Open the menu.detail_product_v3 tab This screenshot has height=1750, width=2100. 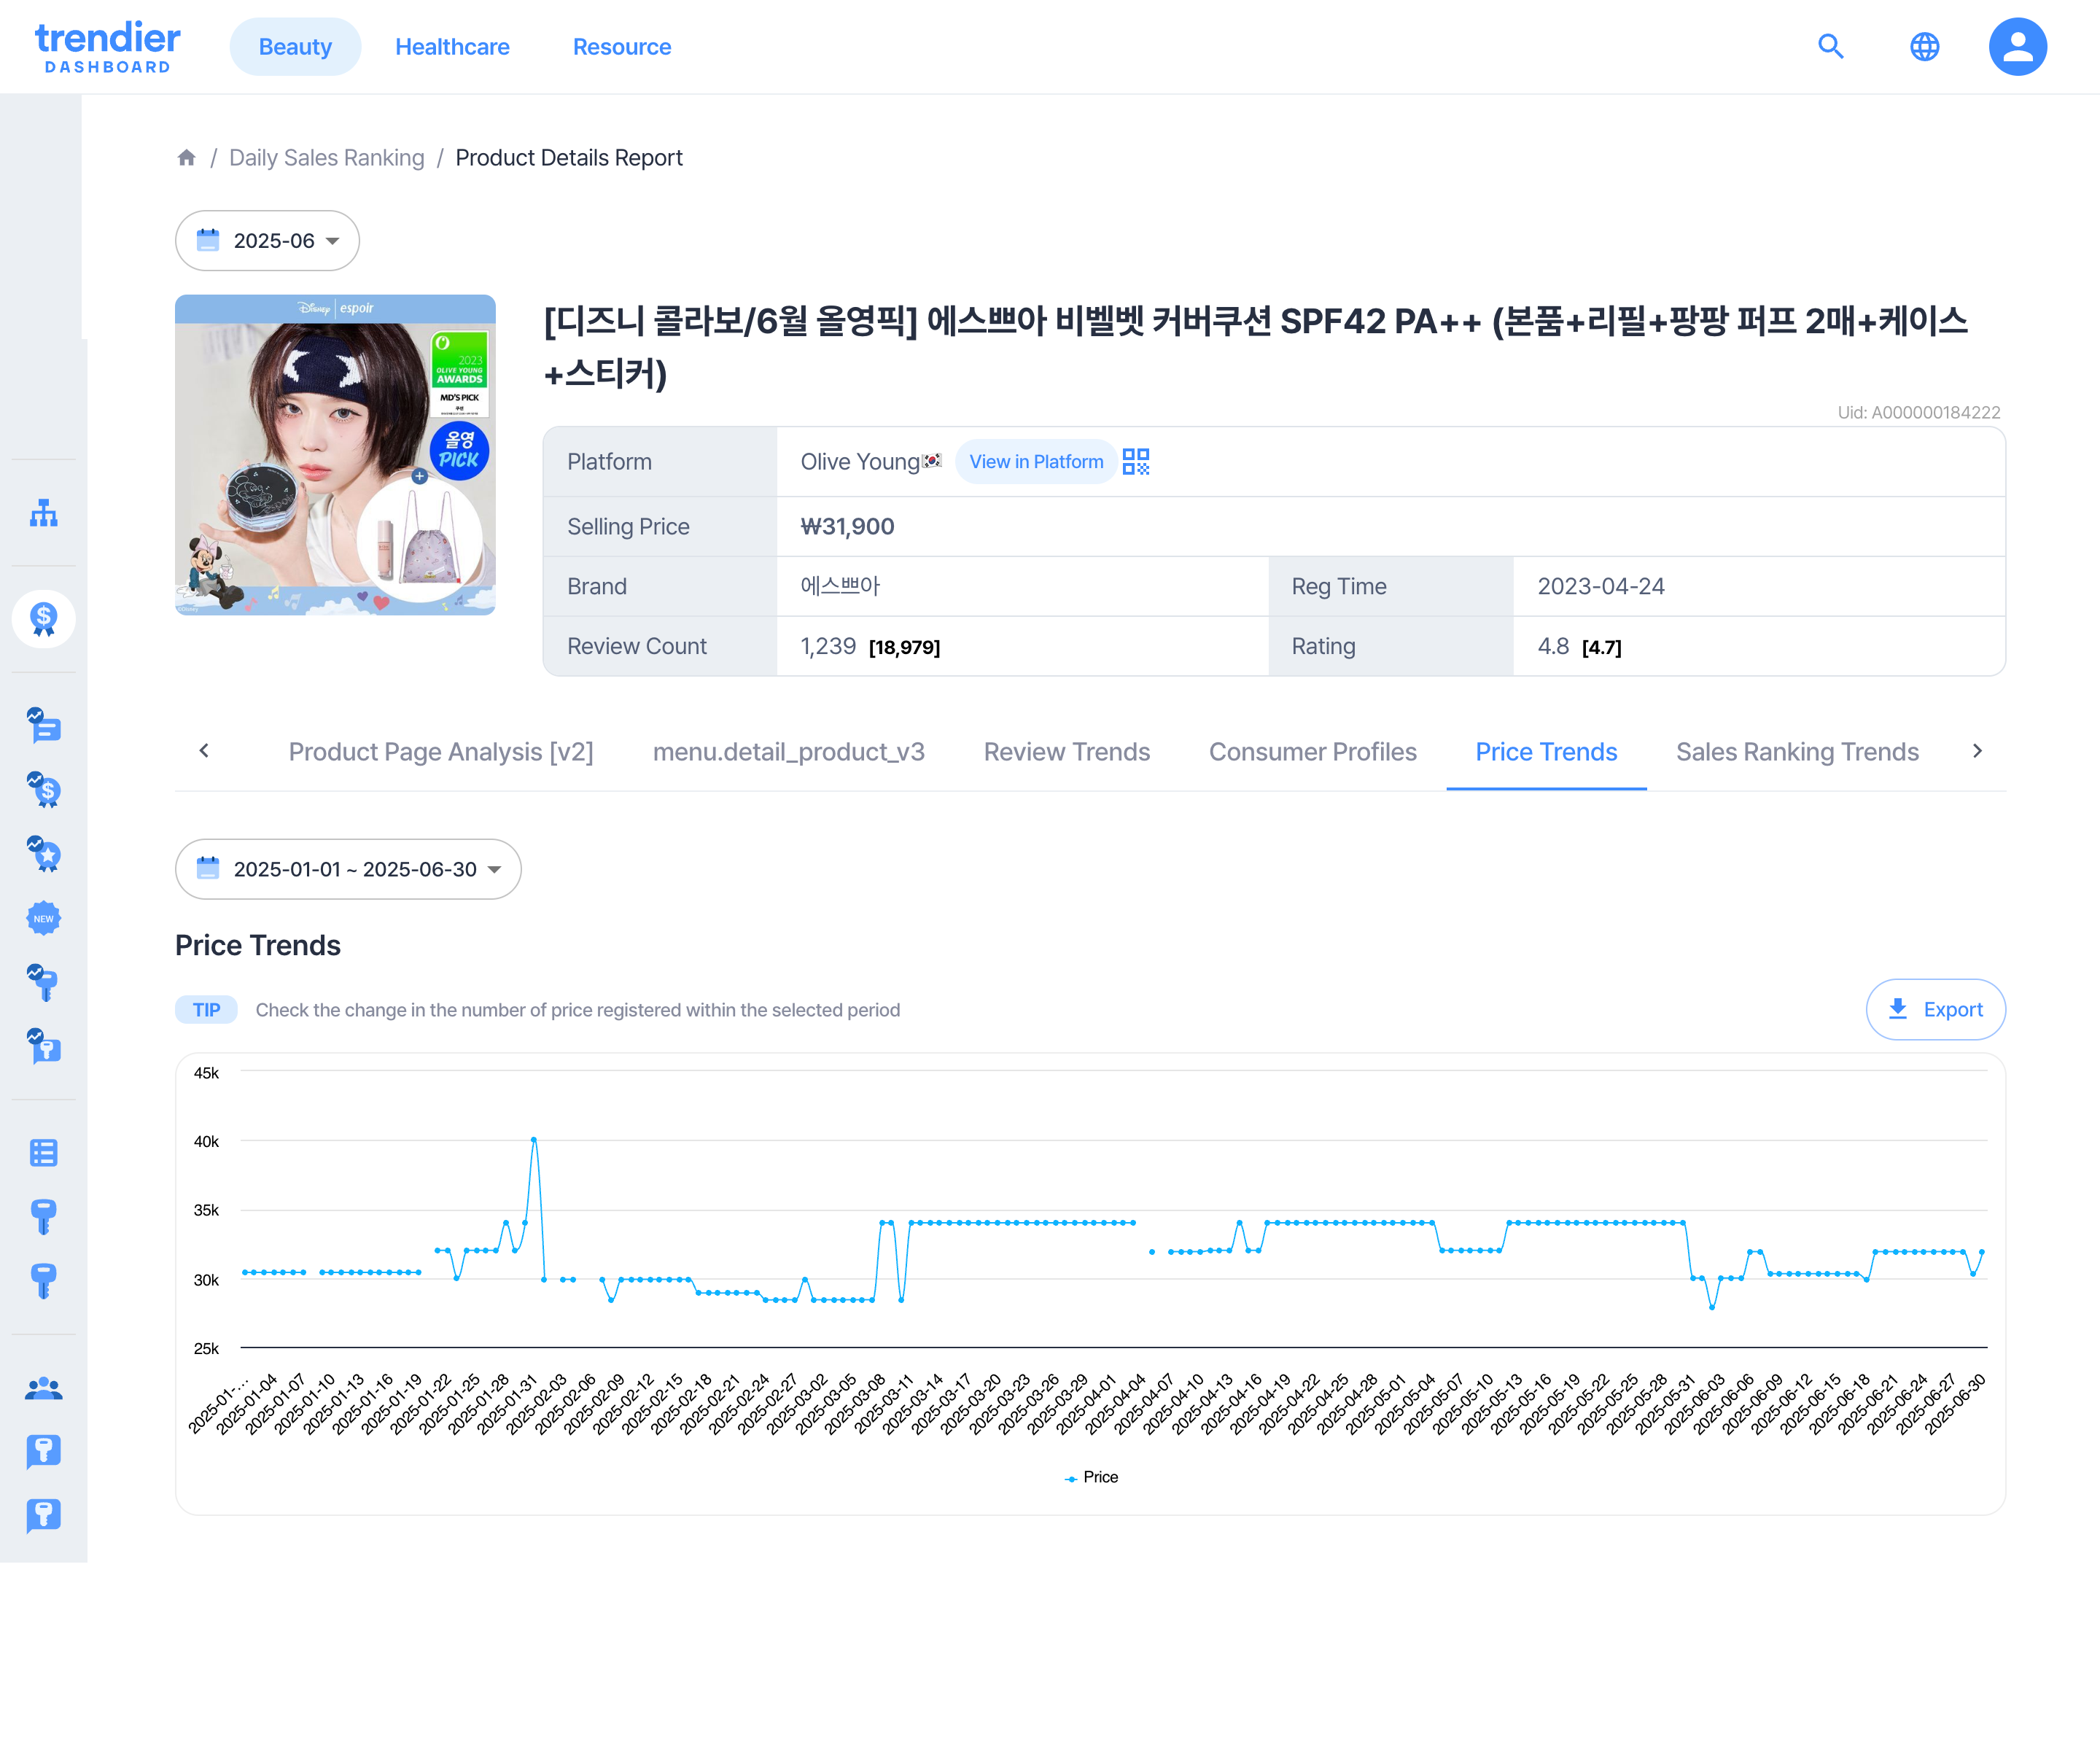click(788, 751)
